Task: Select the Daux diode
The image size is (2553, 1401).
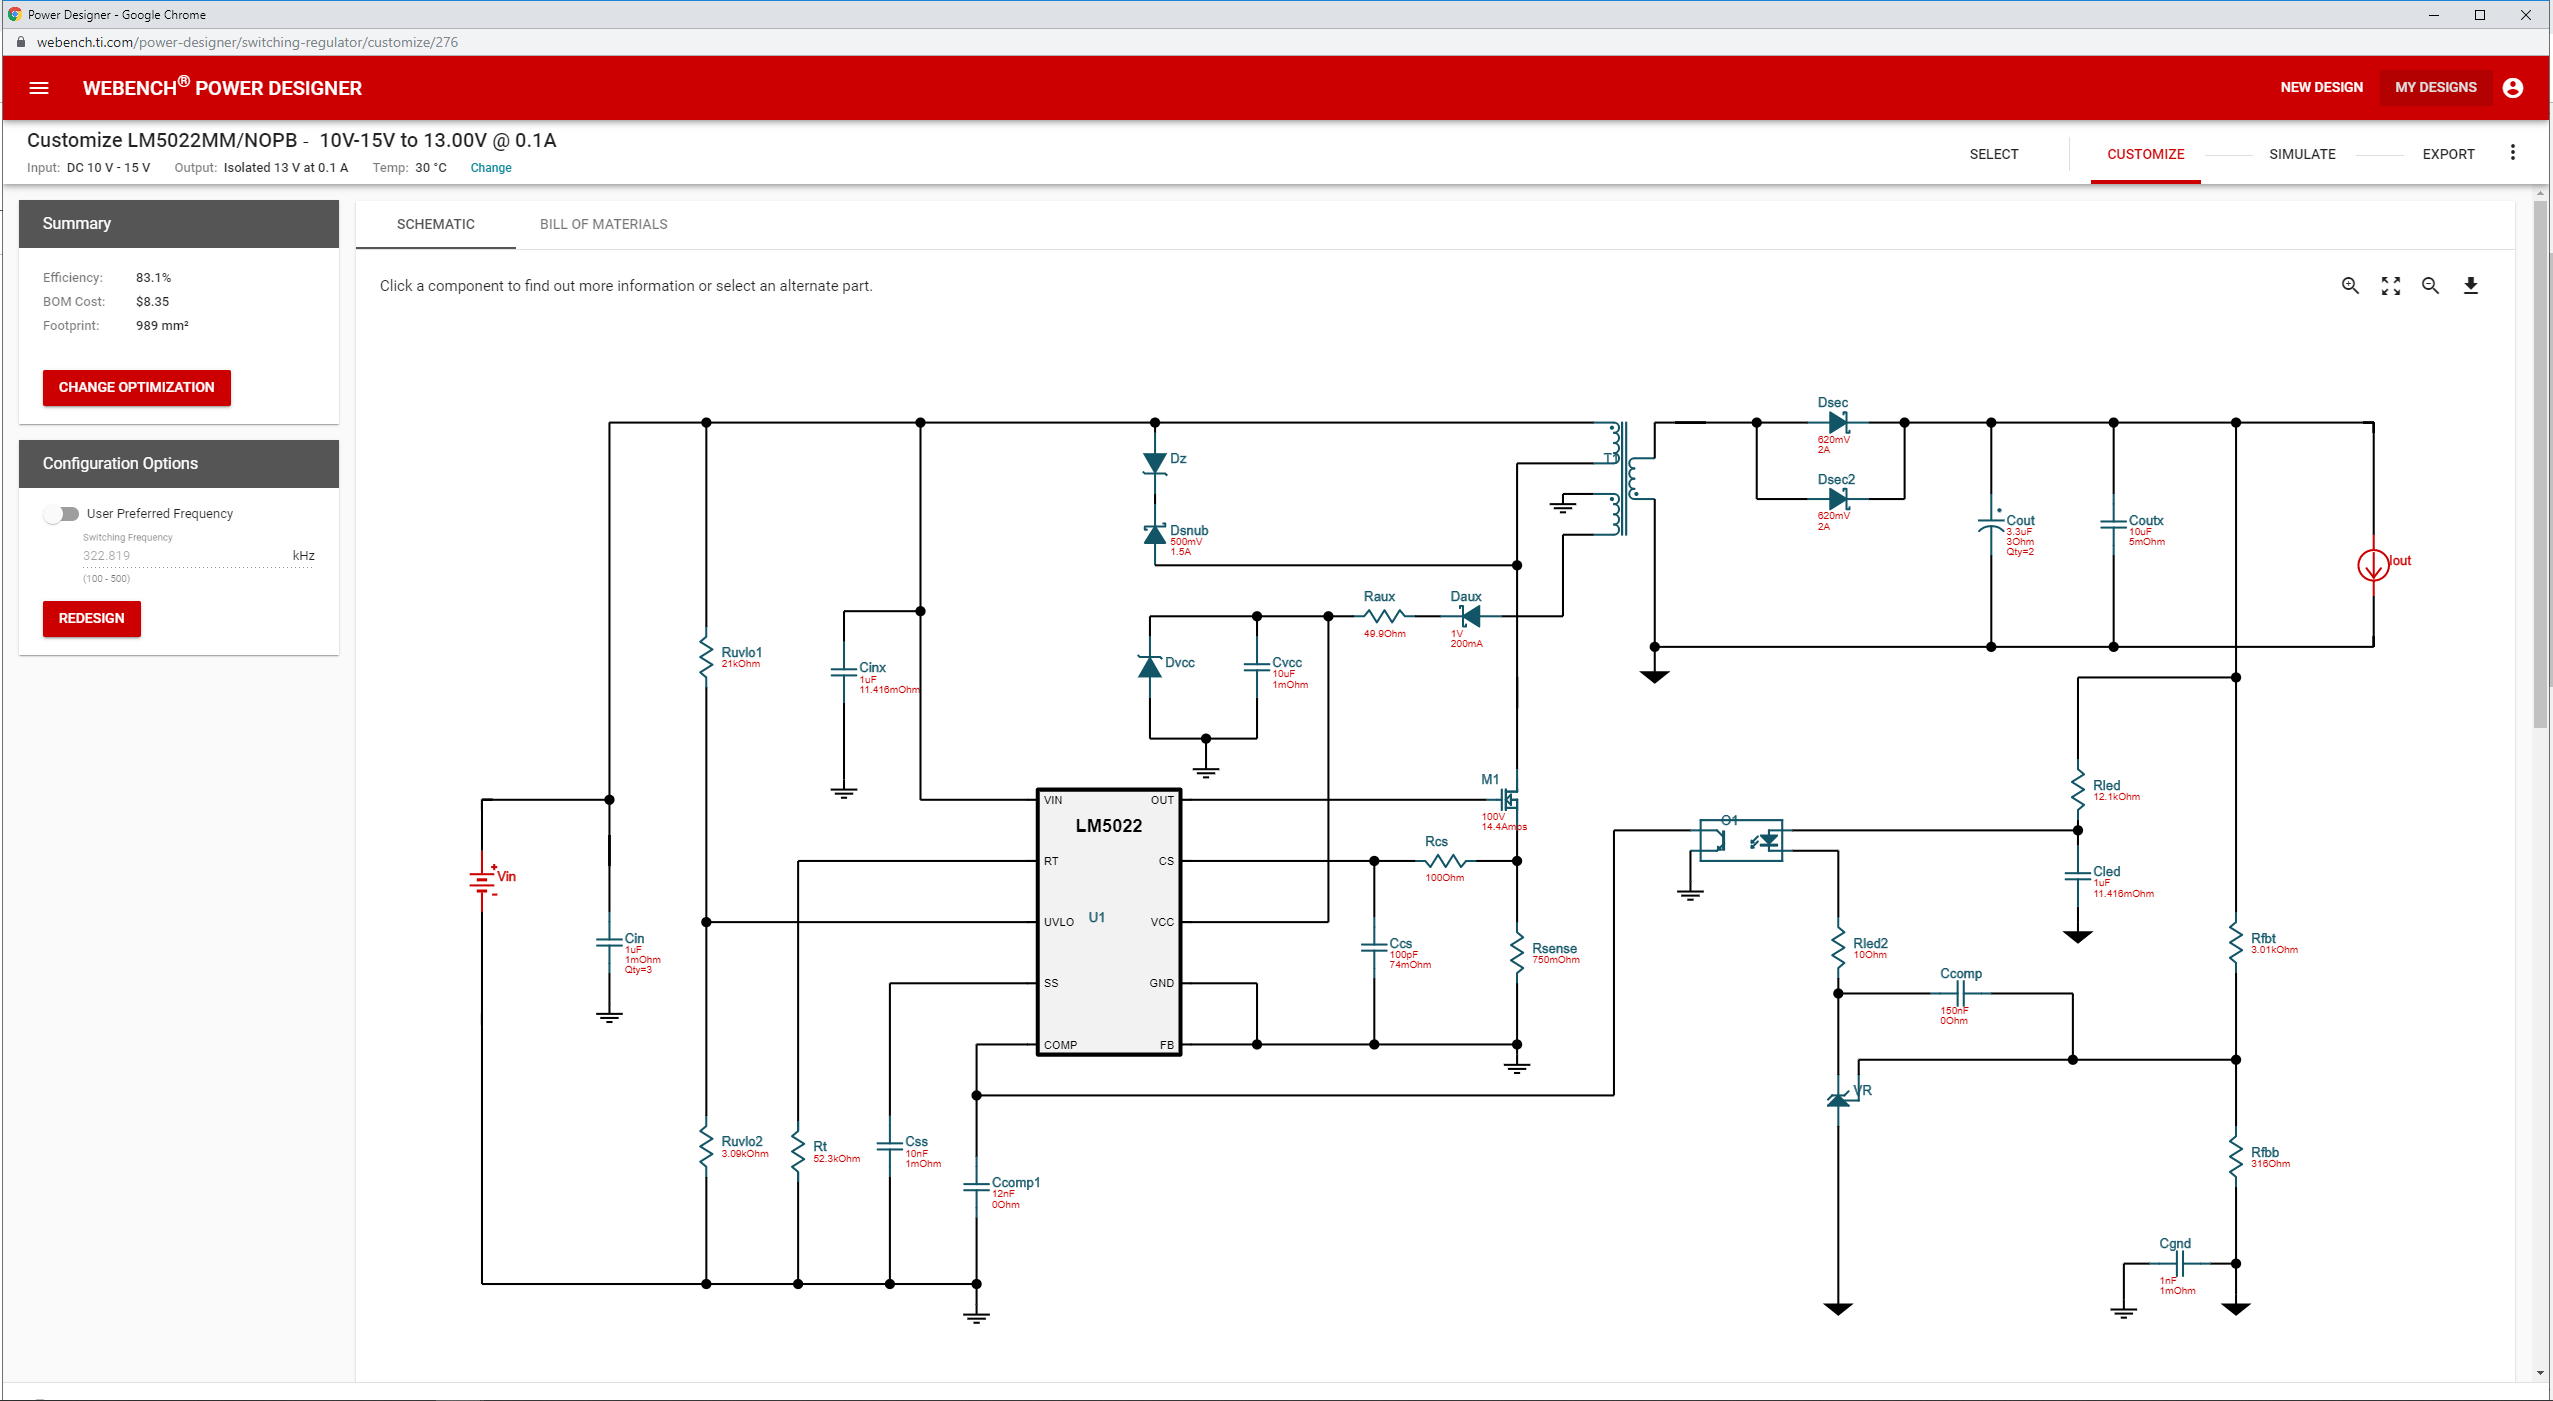Action: [x=1469, y=616]
